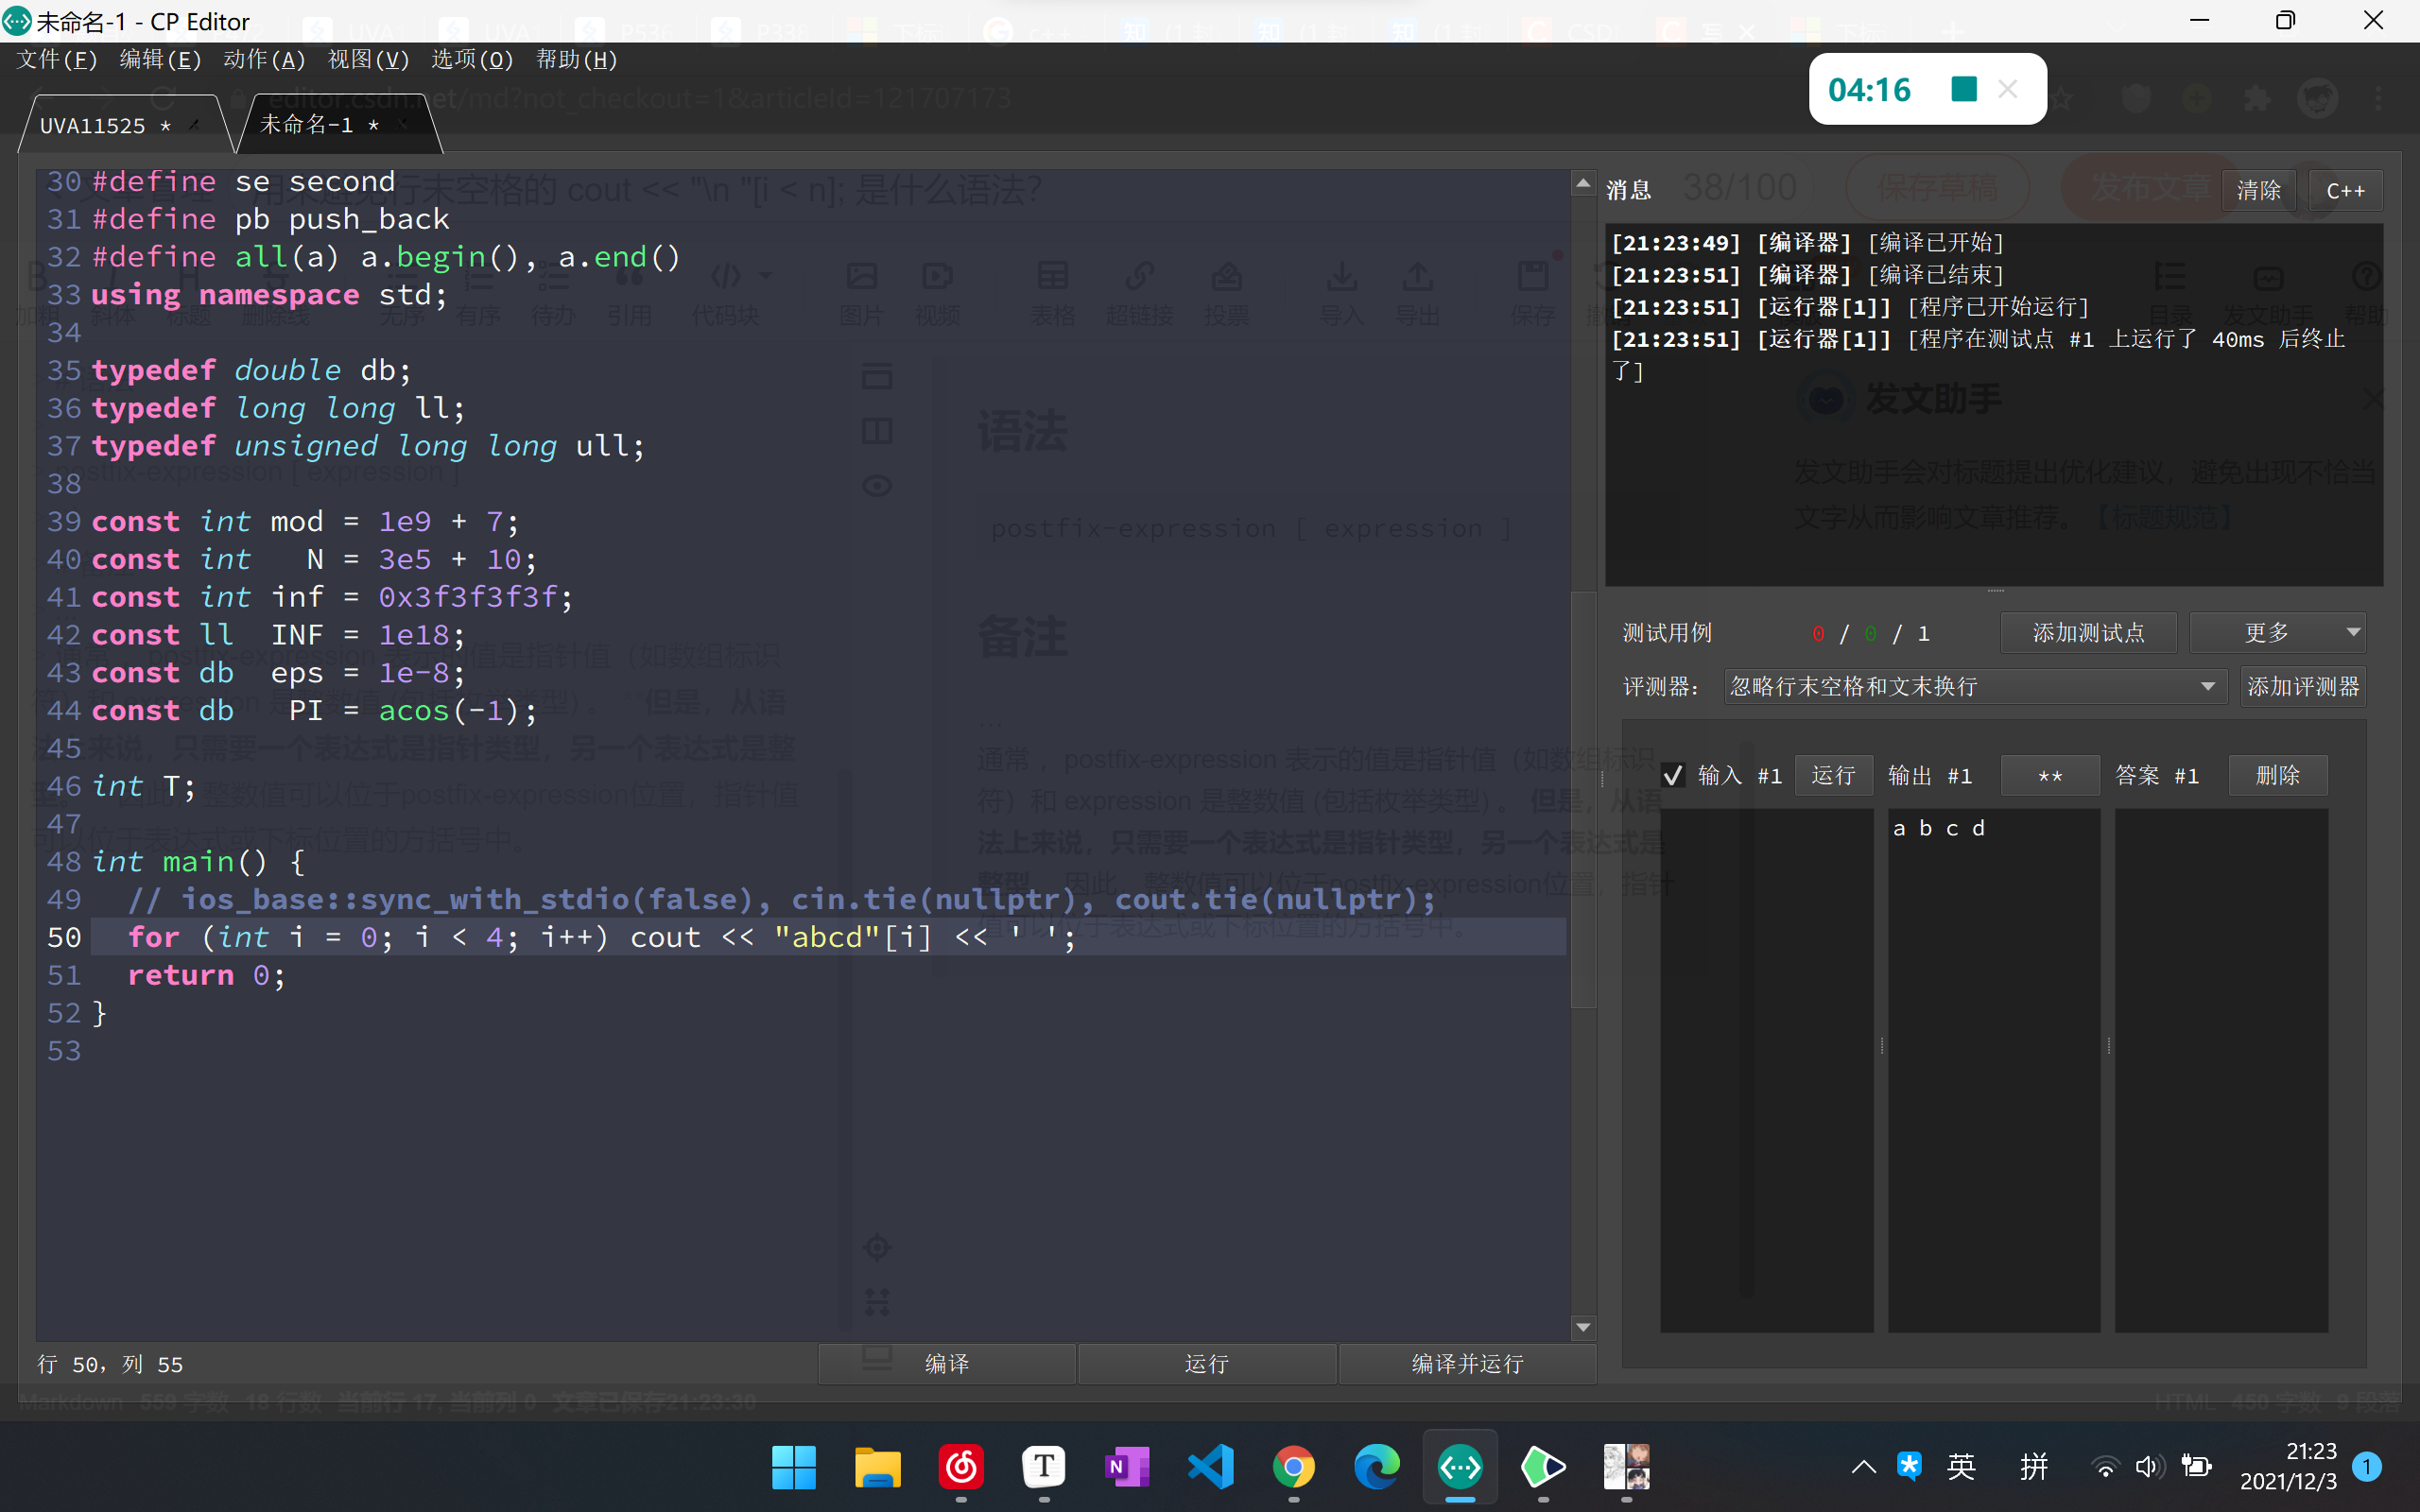
Task: Expand the 更多 dropdown menu
Action: tap(2277, 632)
